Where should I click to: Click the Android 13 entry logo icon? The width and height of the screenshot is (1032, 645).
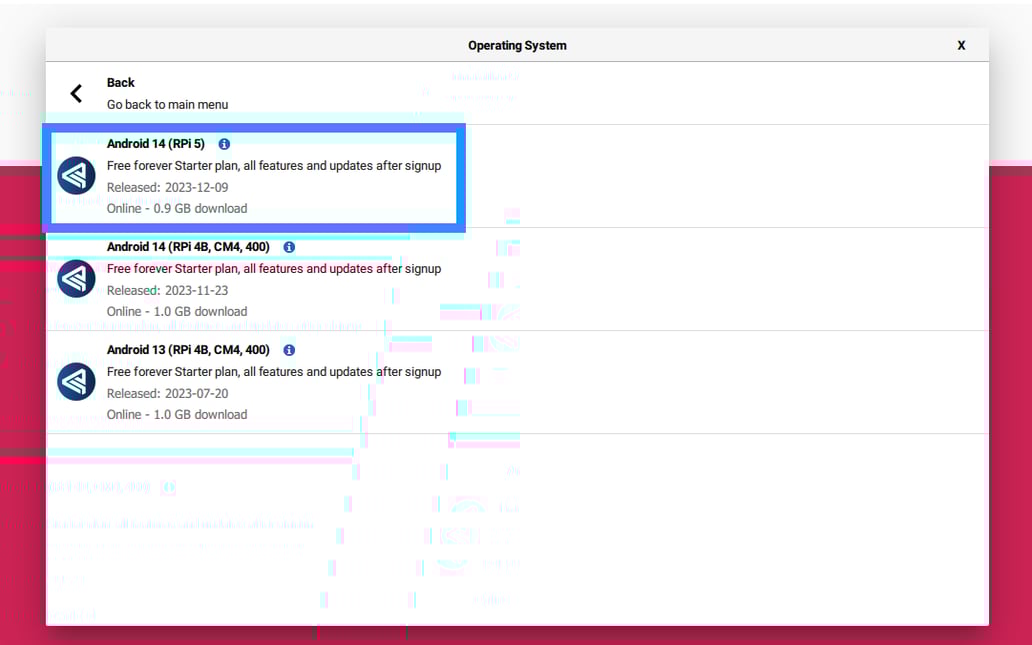click(76, 382)
